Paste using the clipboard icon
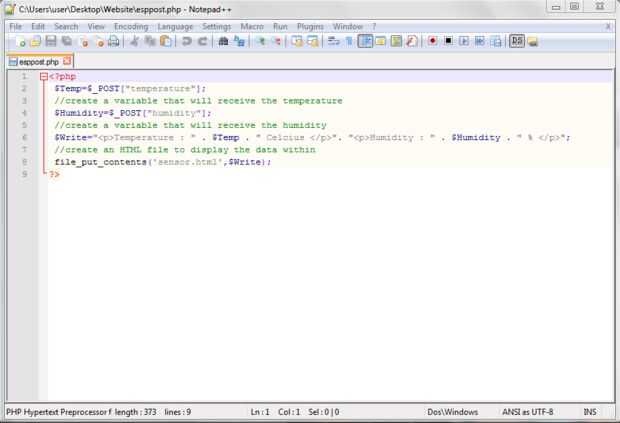The image size is (620, 423). pos(166,41)
